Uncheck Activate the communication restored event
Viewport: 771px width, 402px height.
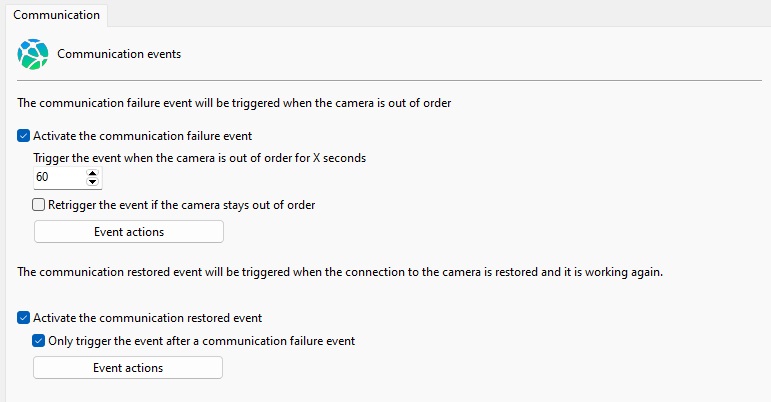24,317
